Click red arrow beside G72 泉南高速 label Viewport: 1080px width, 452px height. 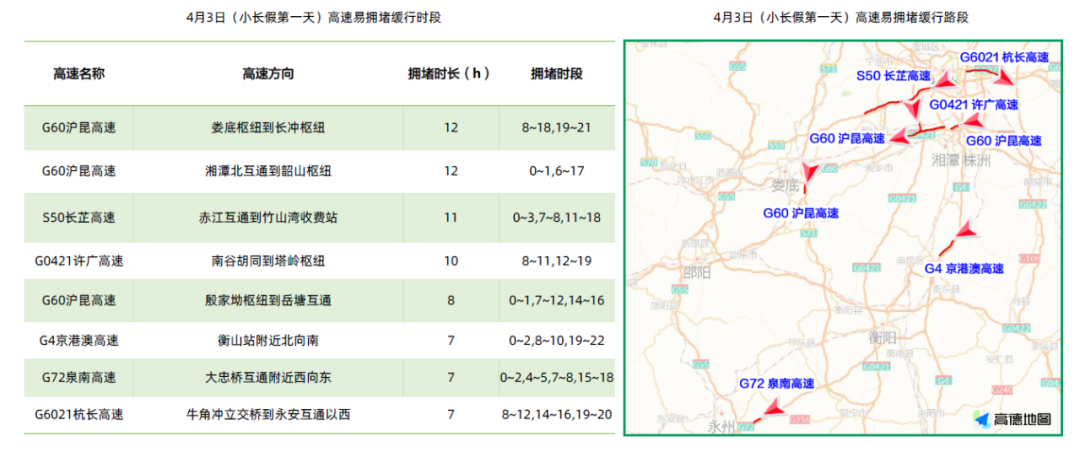tap(773, 407)
